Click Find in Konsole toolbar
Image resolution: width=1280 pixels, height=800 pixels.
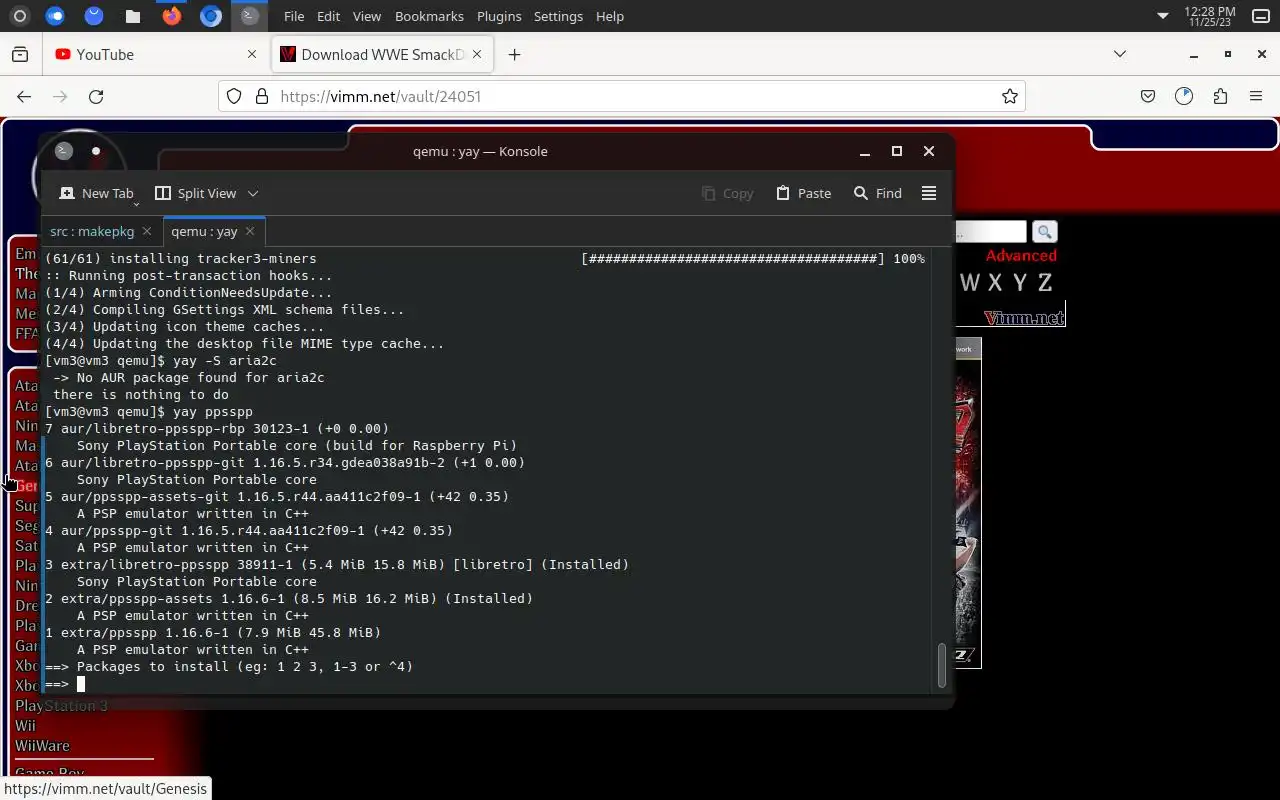(878, 193)
